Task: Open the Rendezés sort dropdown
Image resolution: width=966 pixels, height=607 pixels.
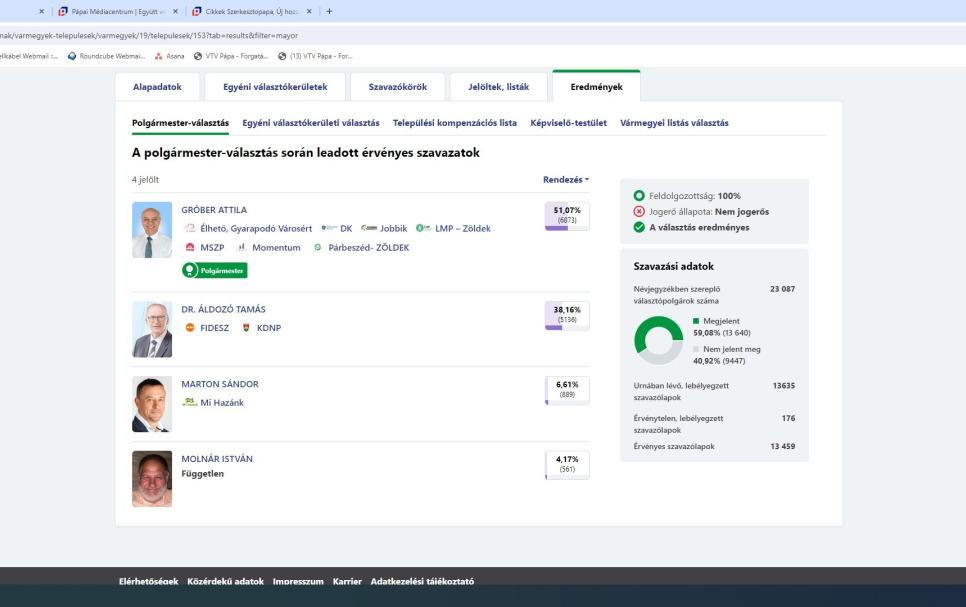Action: point(565,179)
